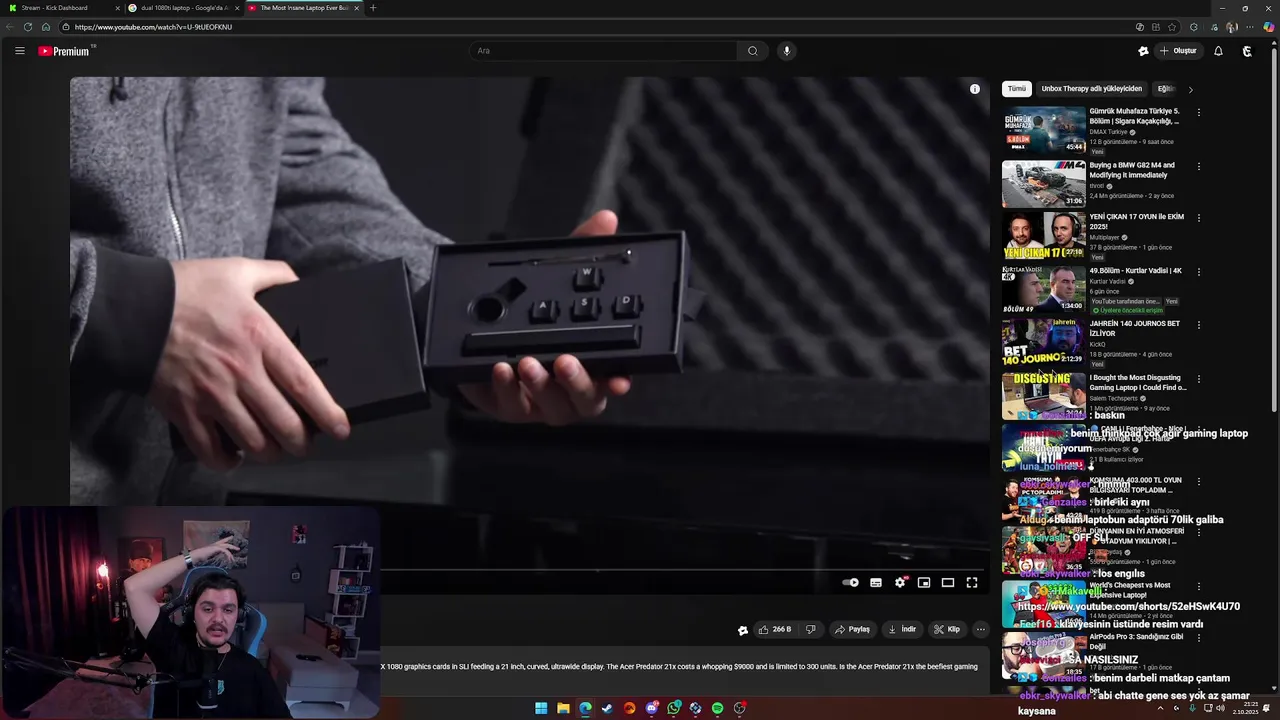Select The Most Insane Laptop Ever tab
This screenshot has height=720, width=1280.
[x=303, y=8]
